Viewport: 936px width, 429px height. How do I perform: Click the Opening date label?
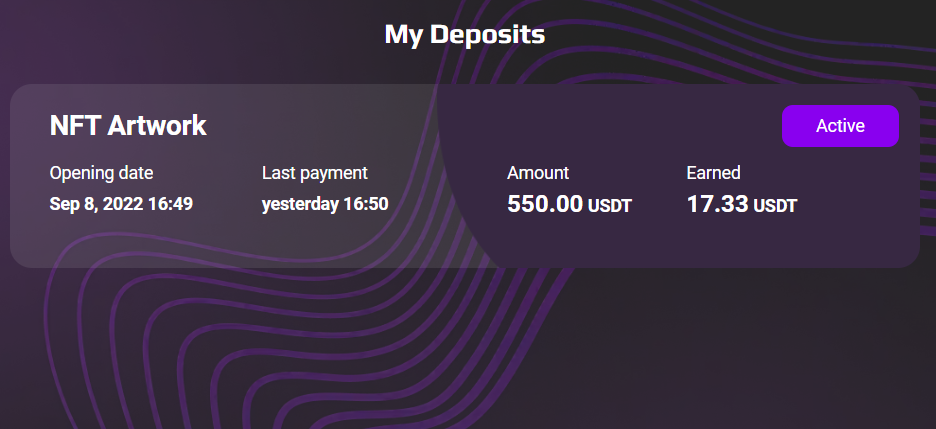click(101, 173)
